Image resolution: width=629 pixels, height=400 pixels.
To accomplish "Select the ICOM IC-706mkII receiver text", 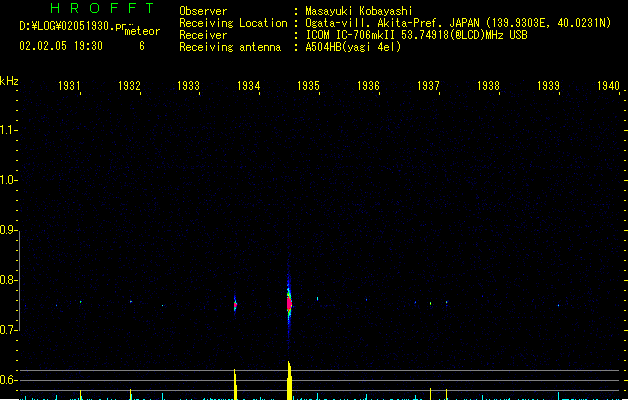I will [416, 35].
